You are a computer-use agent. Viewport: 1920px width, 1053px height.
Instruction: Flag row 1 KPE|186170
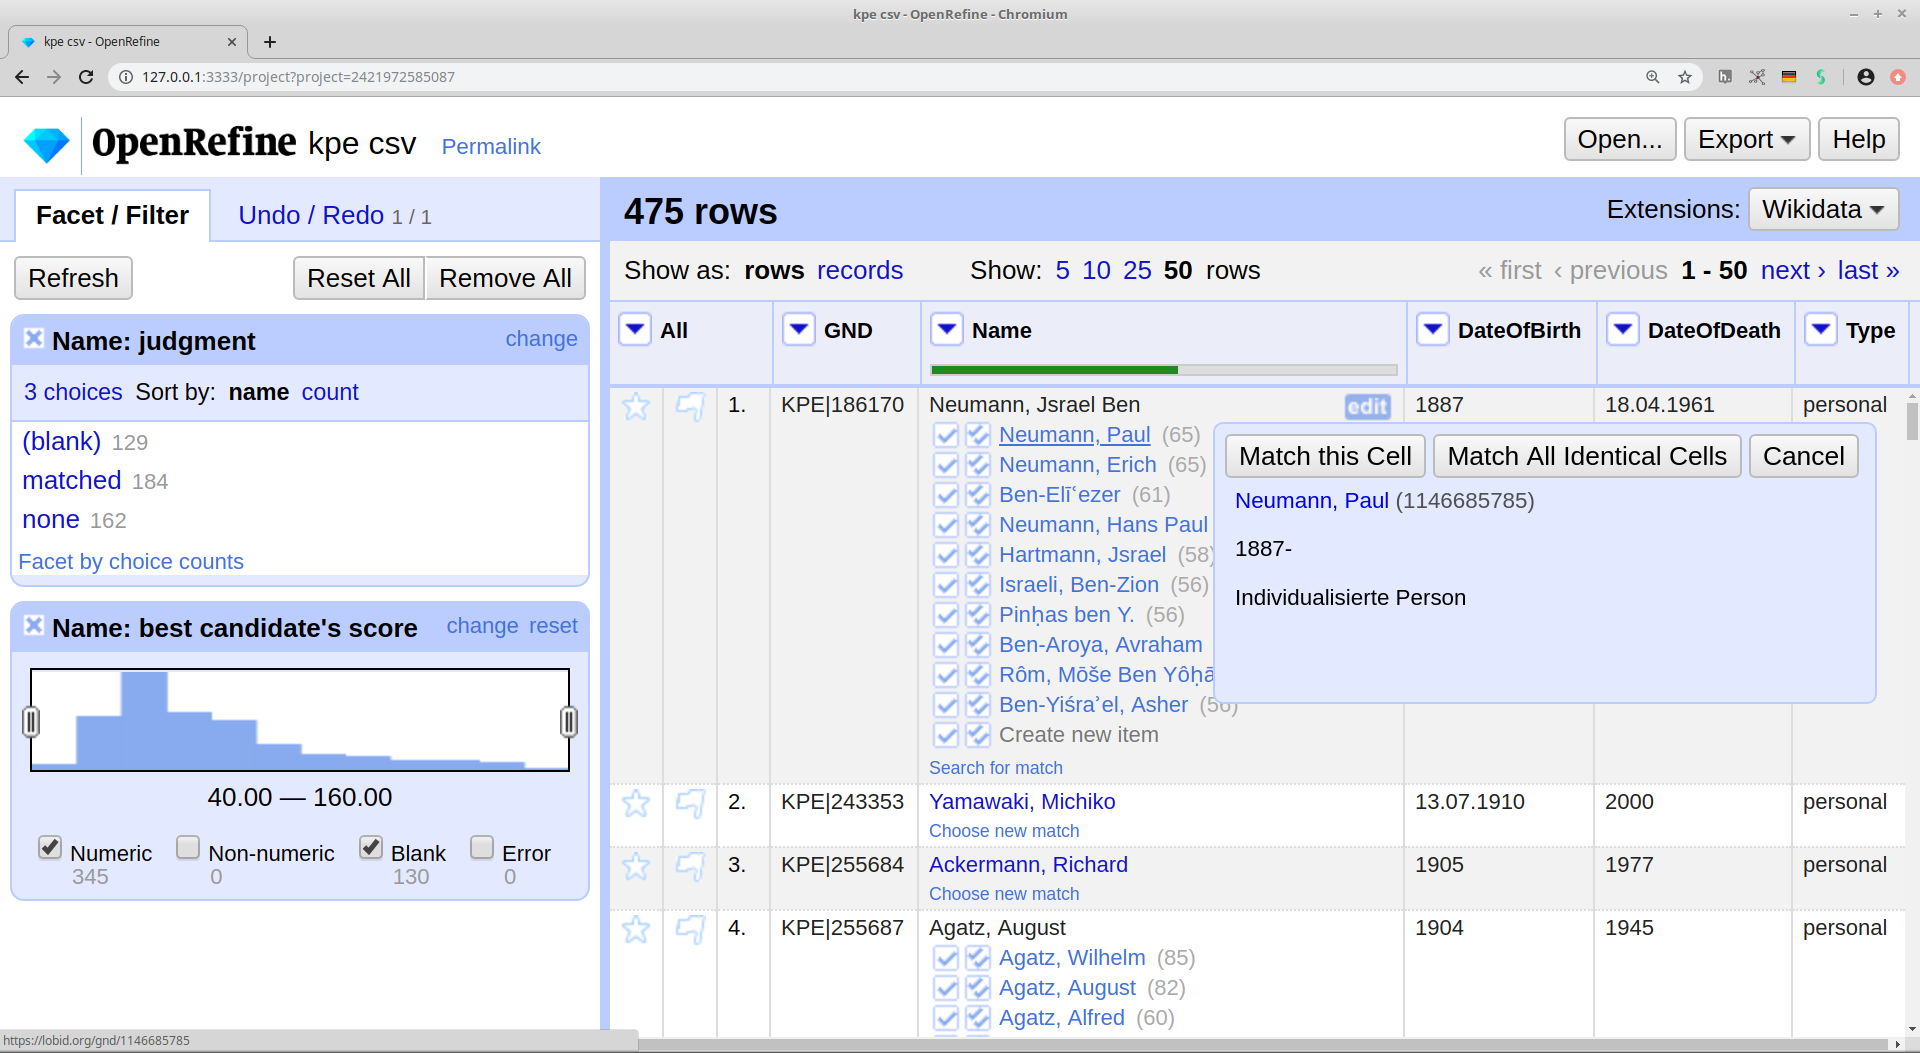690,406
